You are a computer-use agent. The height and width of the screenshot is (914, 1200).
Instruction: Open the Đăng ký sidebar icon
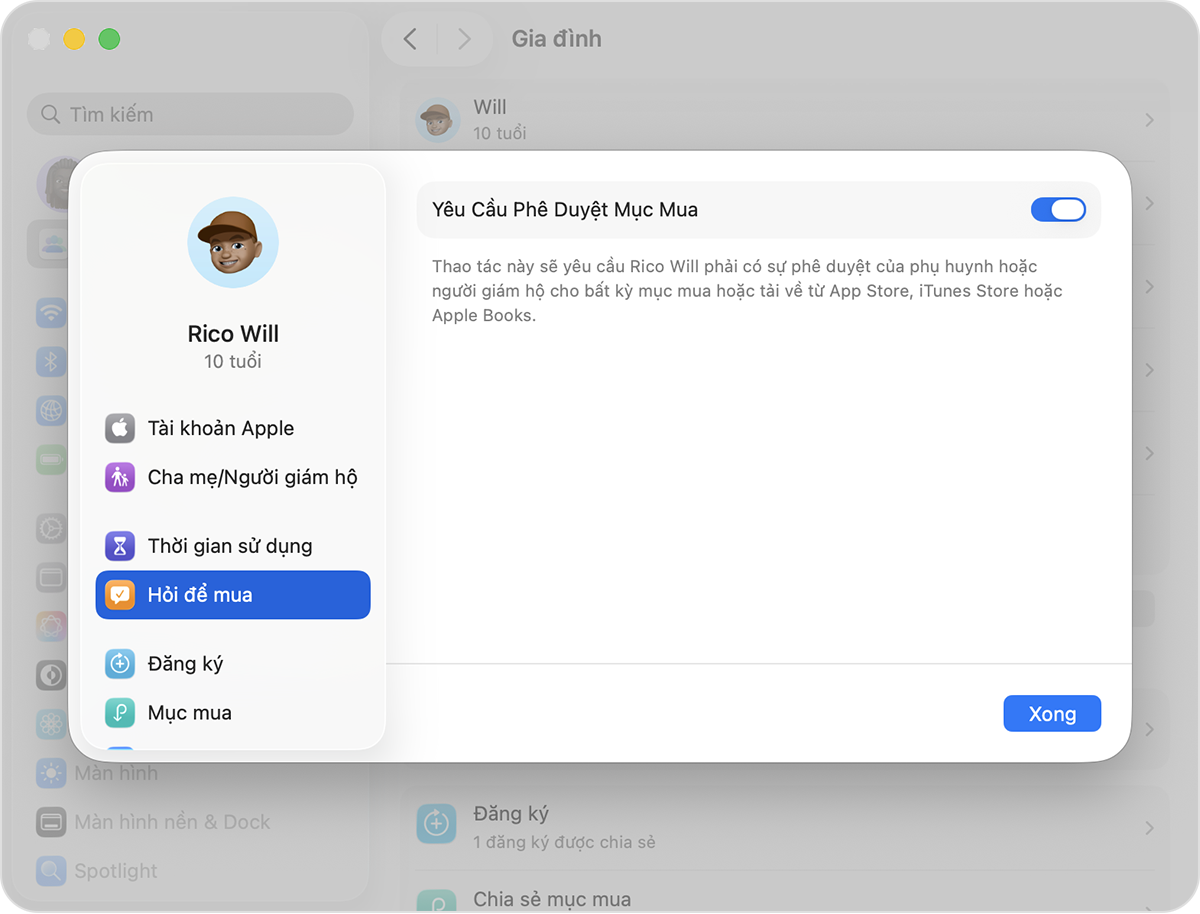pyautogui.click(x=120, y=664)
